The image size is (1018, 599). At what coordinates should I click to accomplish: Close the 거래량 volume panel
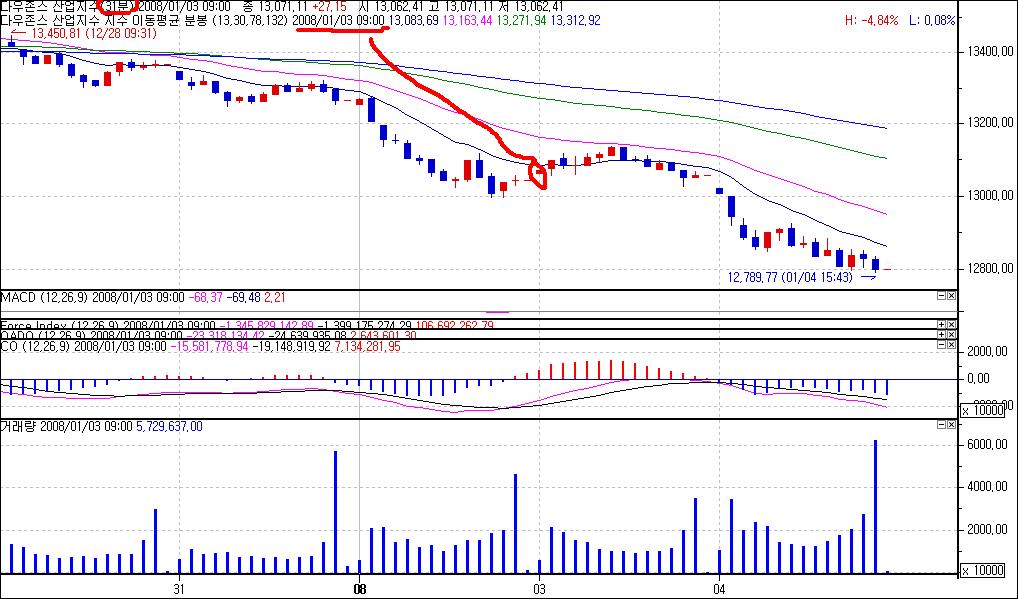951,425
